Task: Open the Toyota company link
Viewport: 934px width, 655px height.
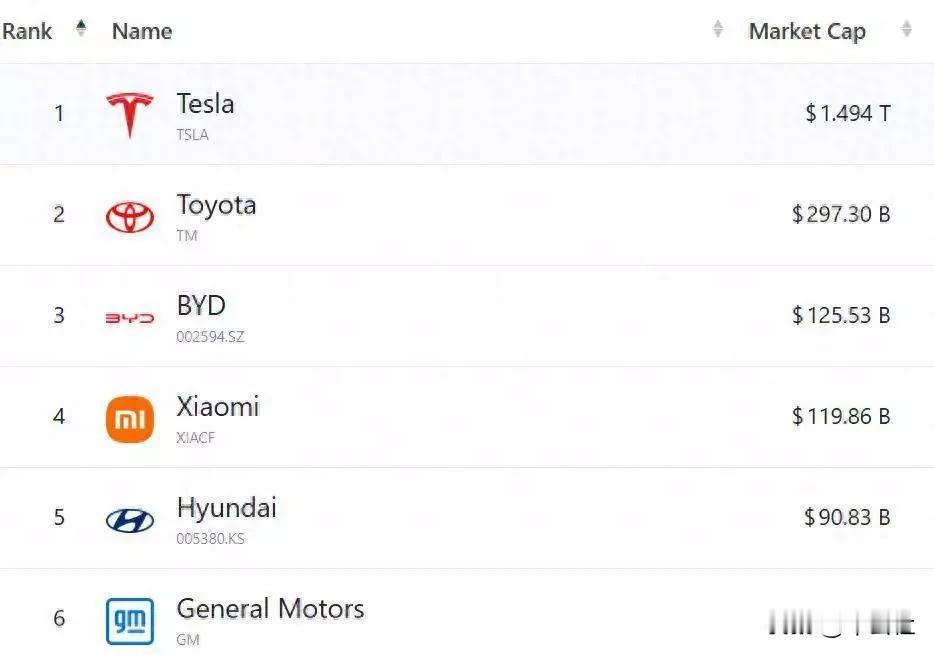Action: pos(216,205)
